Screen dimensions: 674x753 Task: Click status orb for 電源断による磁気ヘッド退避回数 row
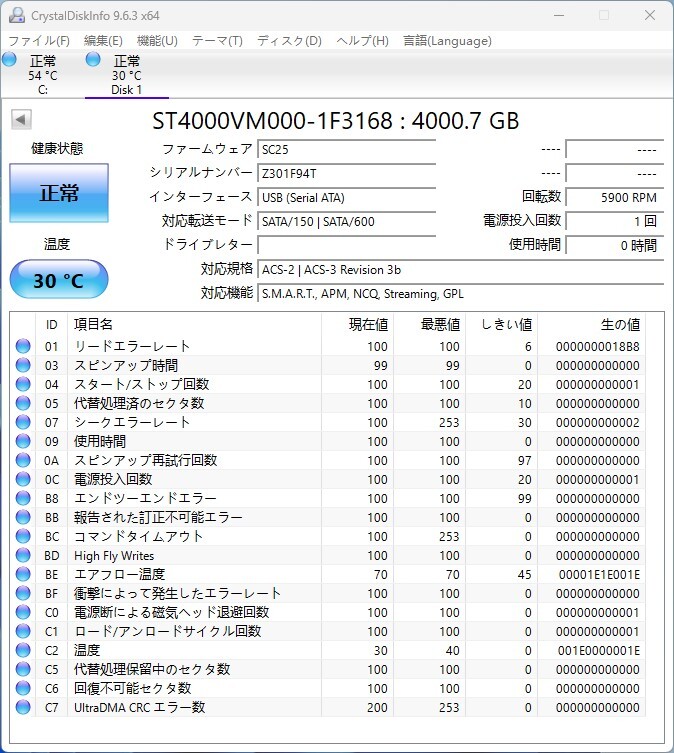point(23,612)
